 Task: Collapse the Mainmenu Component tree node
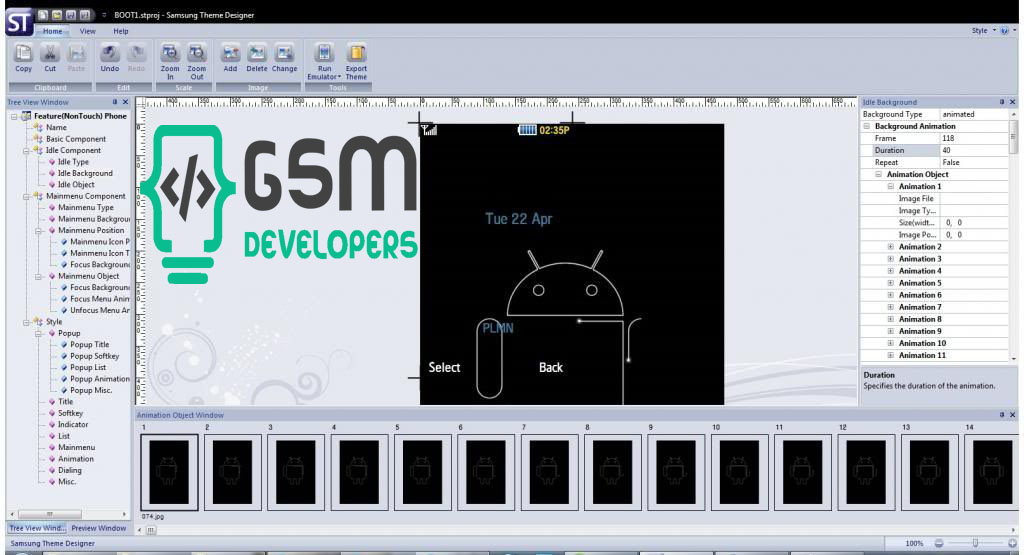coord(26,197)
